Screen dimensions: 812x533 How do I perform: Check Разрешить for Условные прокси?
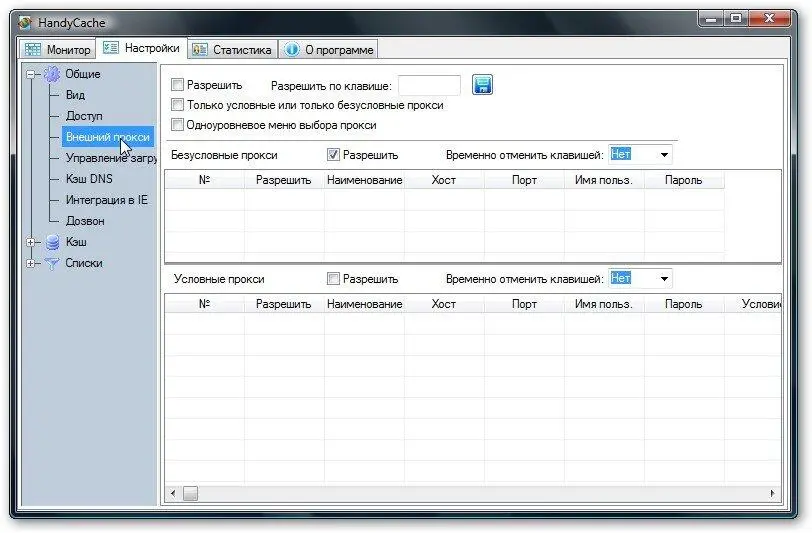pyautogui.click(x=334, y=279)
